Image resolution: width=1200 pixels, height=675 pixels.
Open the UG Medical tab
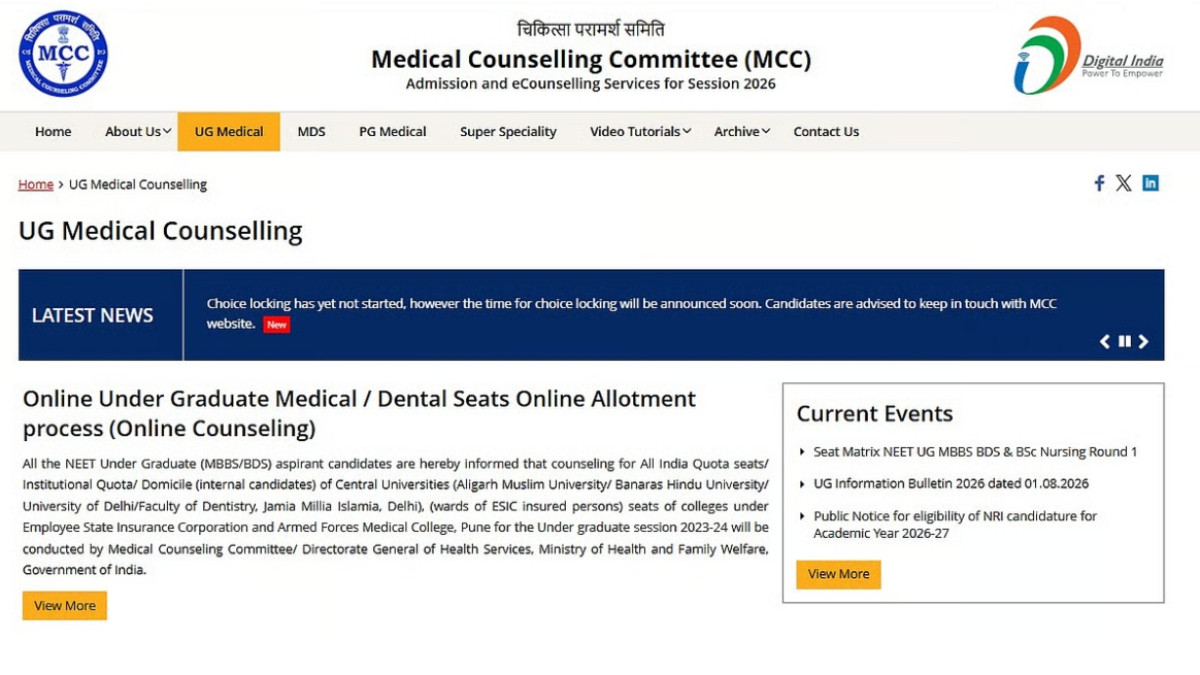pos(229,132)
